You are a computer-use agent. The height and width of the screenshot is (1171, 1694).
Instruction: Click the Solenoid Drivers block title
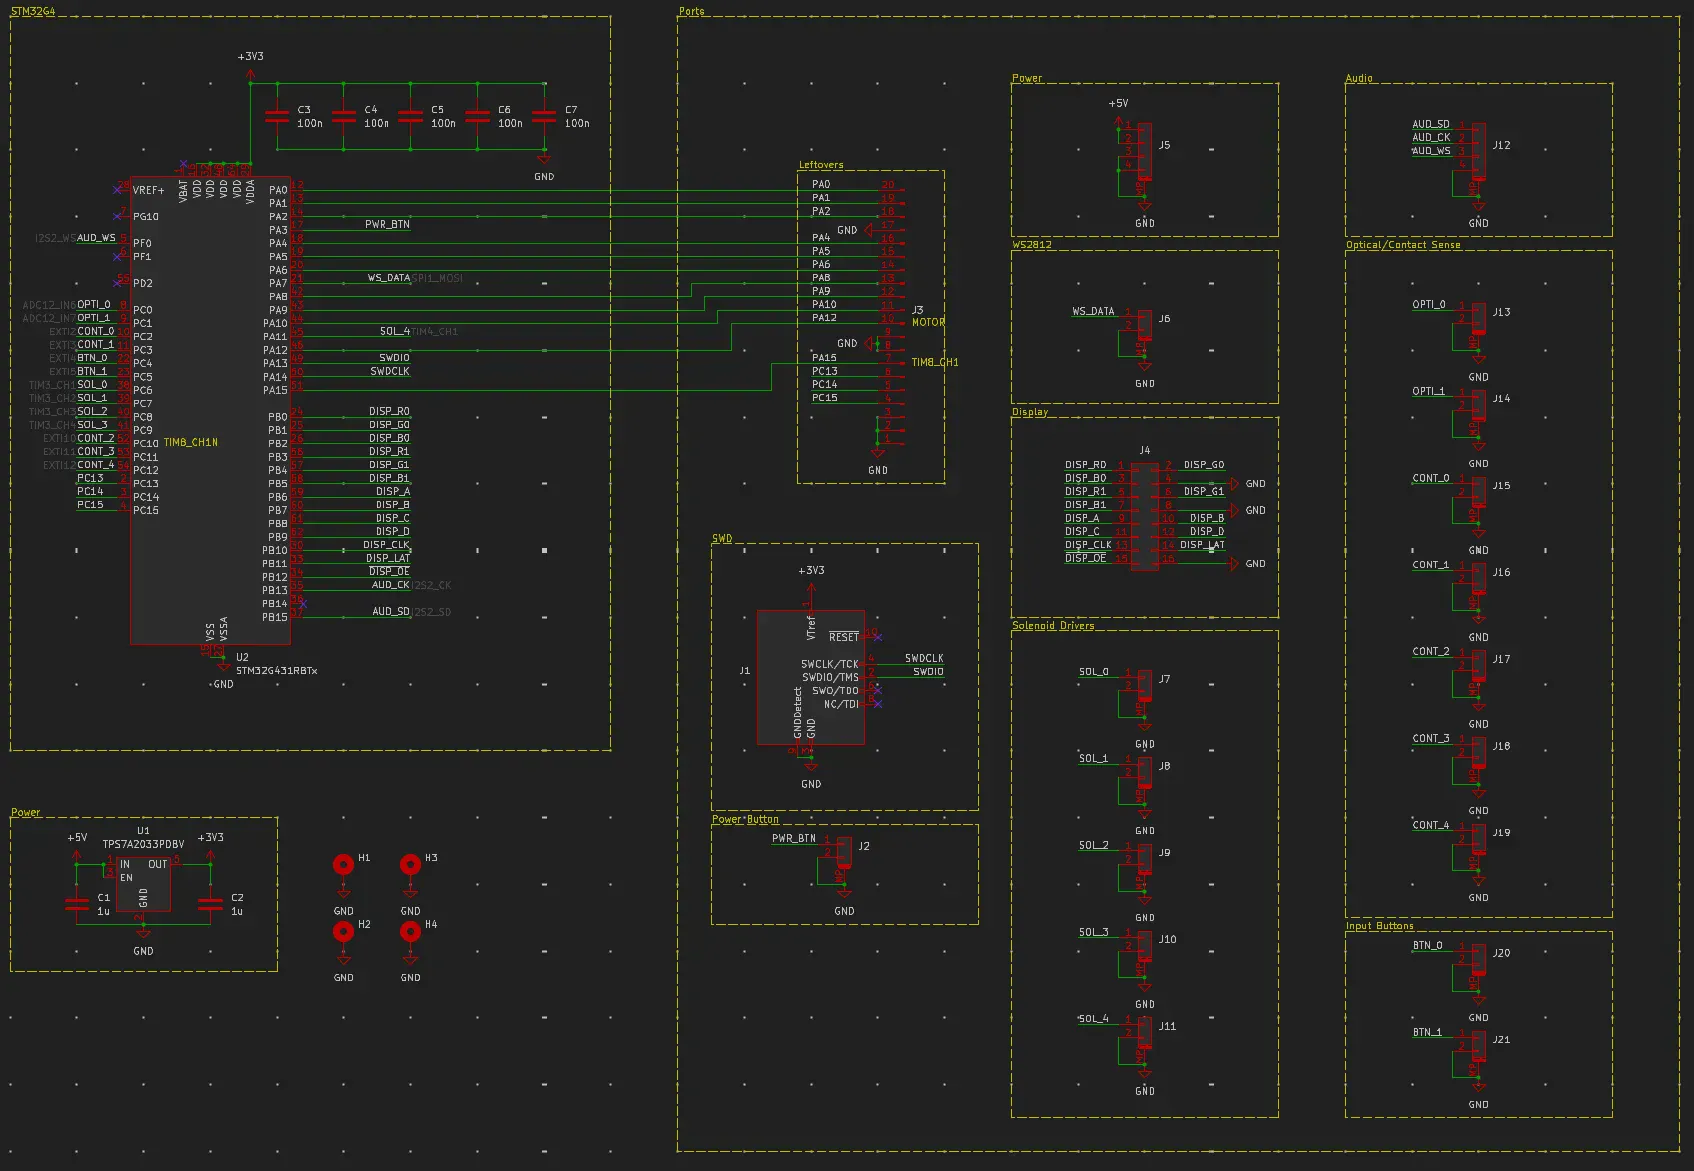tap(1053, 625)
